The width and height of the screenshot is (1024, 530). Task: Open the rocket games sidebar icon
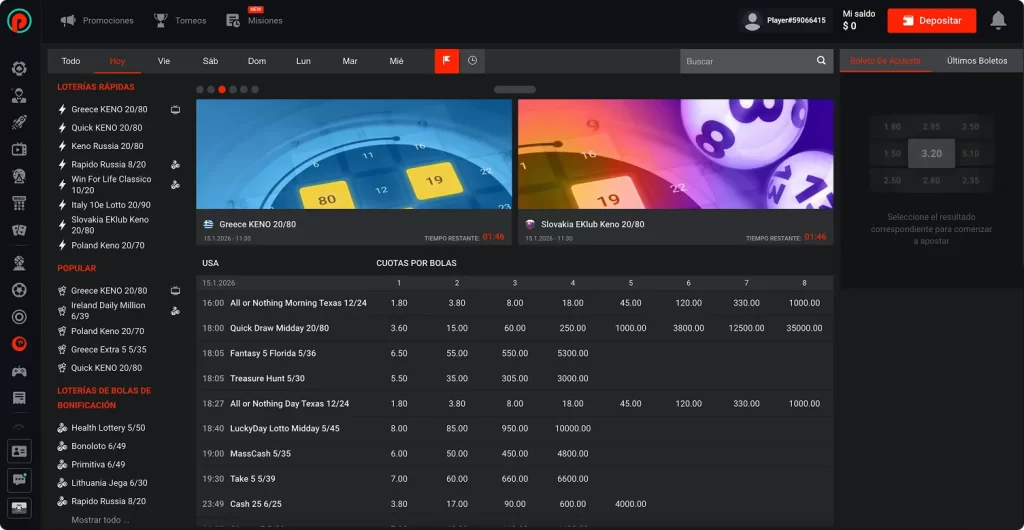point(19,122)
